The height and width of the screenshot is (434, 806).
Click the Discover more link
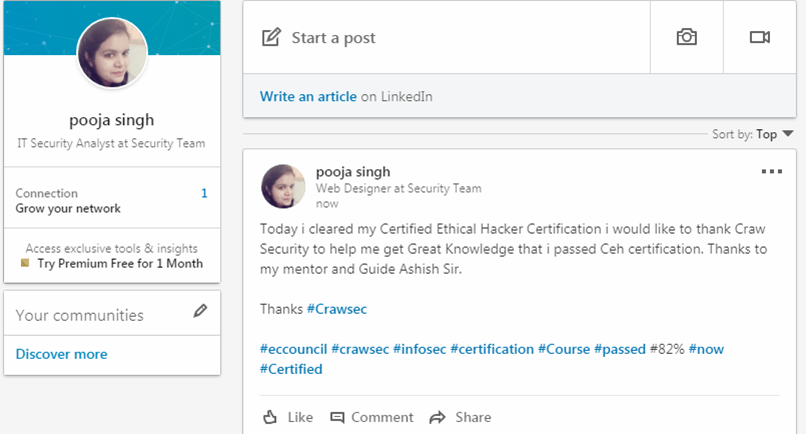pos(61,354)
